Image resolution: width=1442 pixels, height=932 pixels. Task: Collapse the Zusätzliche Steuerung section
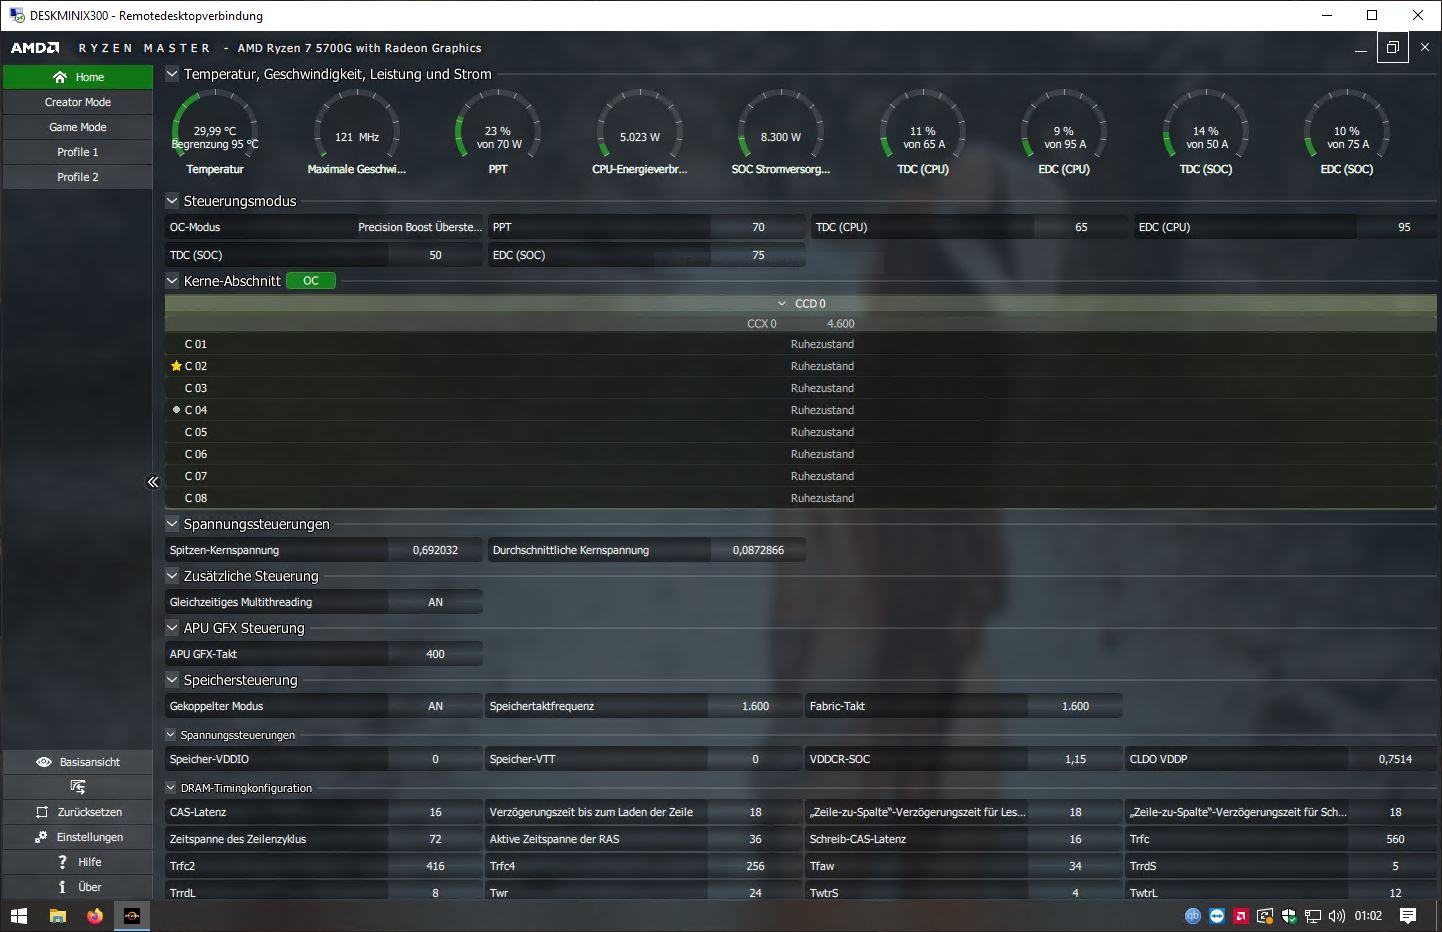[x=172, y=576]
